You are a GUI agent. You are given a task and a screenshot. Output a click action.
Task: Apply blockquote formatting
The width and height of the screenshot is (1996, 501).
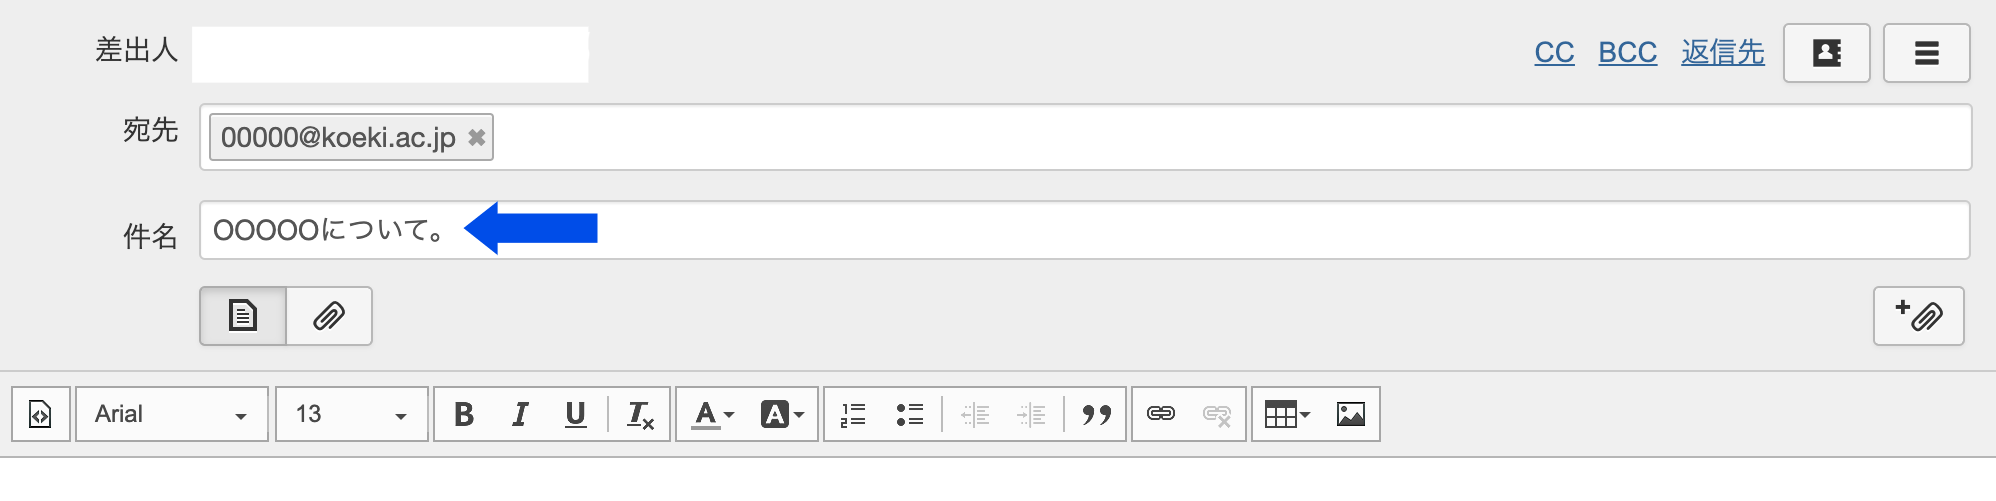click(x=1096, y=414)
